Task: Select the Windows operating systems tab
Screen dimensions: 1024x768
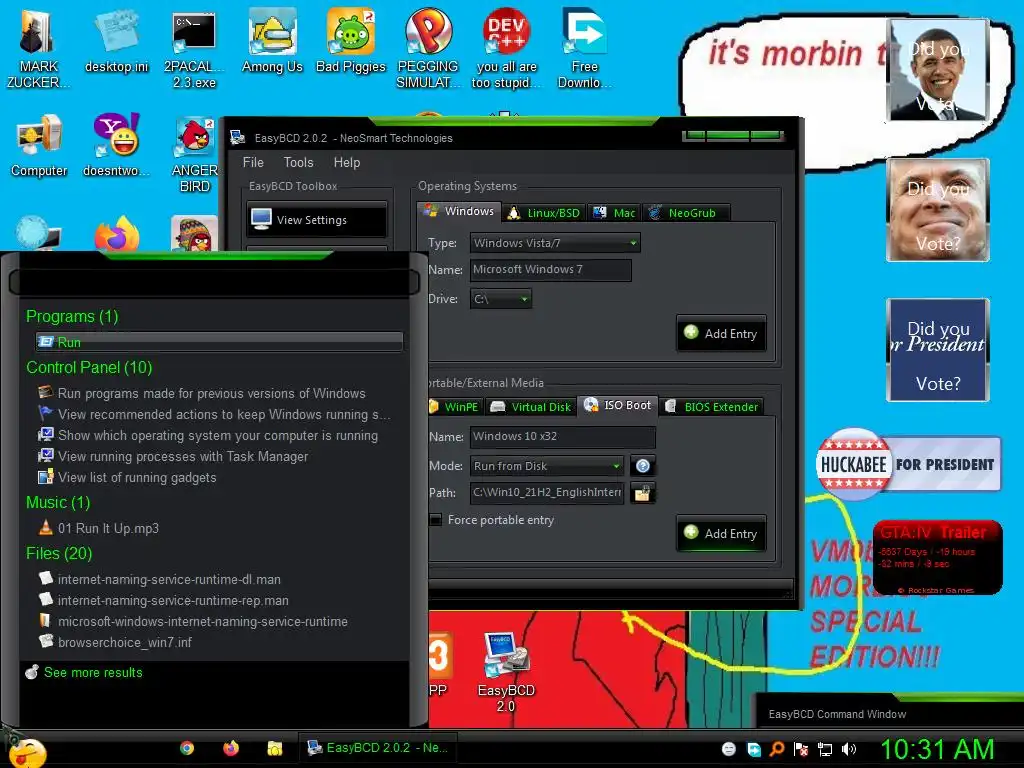Action: pos(459,211)
